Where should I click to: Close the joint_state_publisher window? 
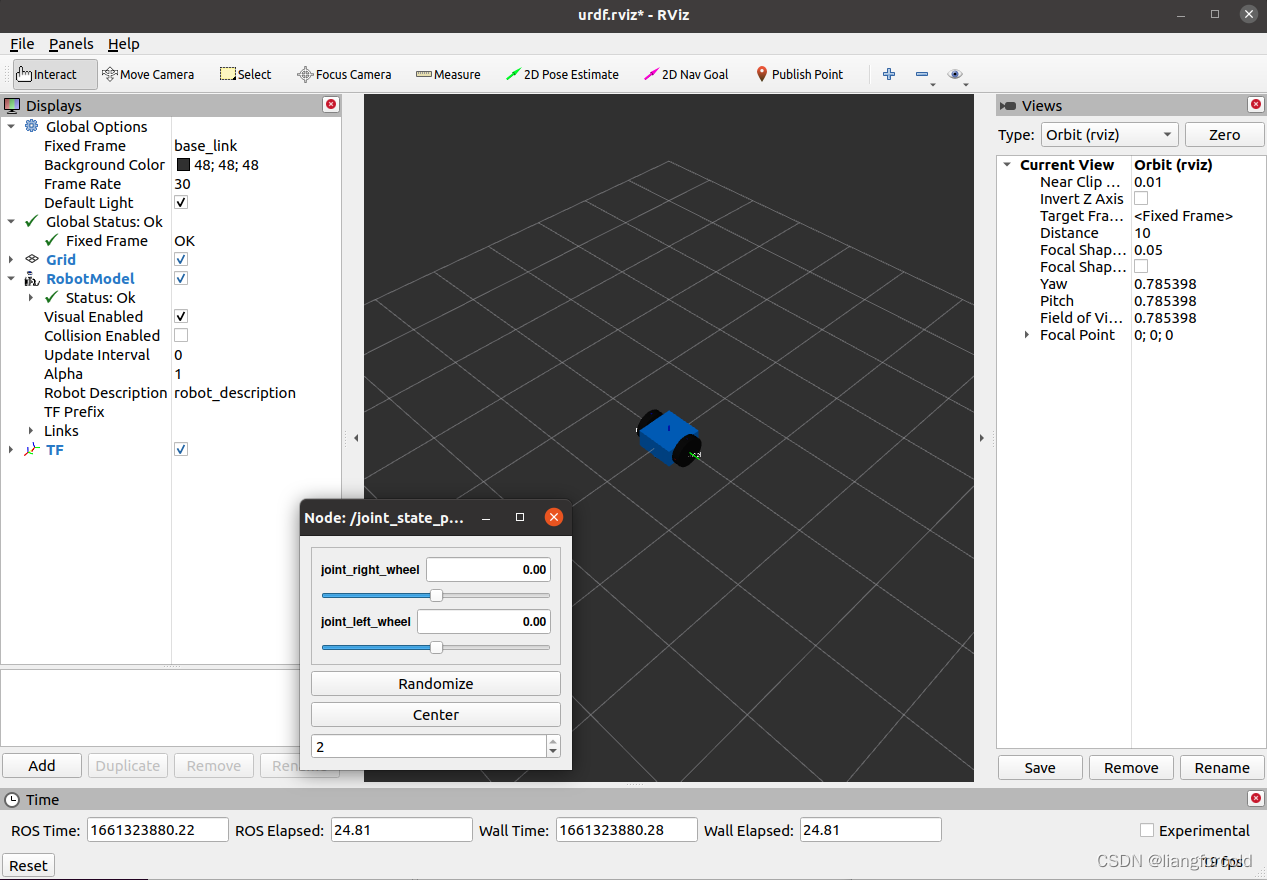click(553, 517)
